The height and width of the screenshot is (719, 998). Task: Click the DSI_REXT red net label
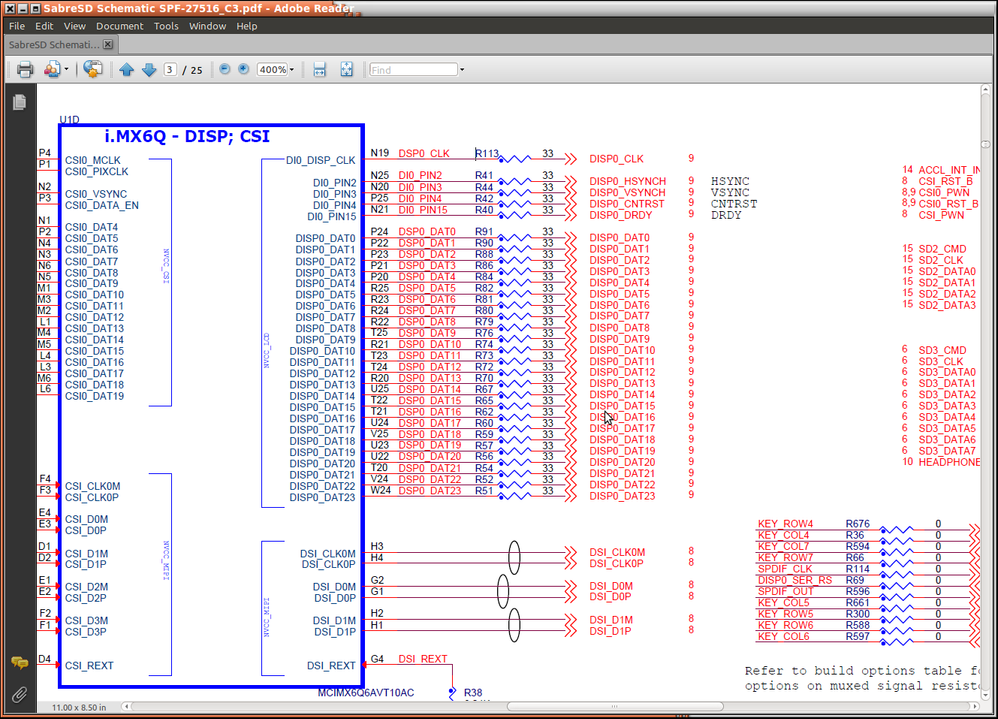tap(423, 659)
